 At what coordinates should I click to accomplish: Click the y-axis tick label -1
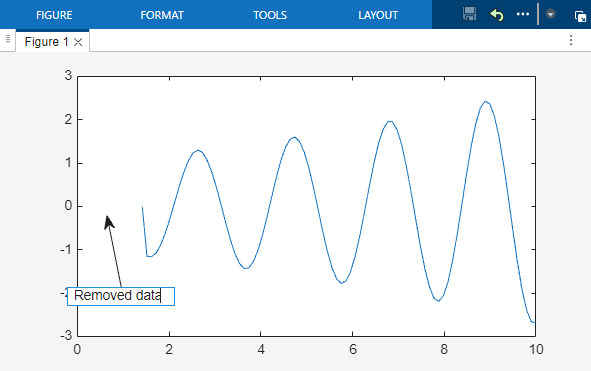tap(66, 249)
